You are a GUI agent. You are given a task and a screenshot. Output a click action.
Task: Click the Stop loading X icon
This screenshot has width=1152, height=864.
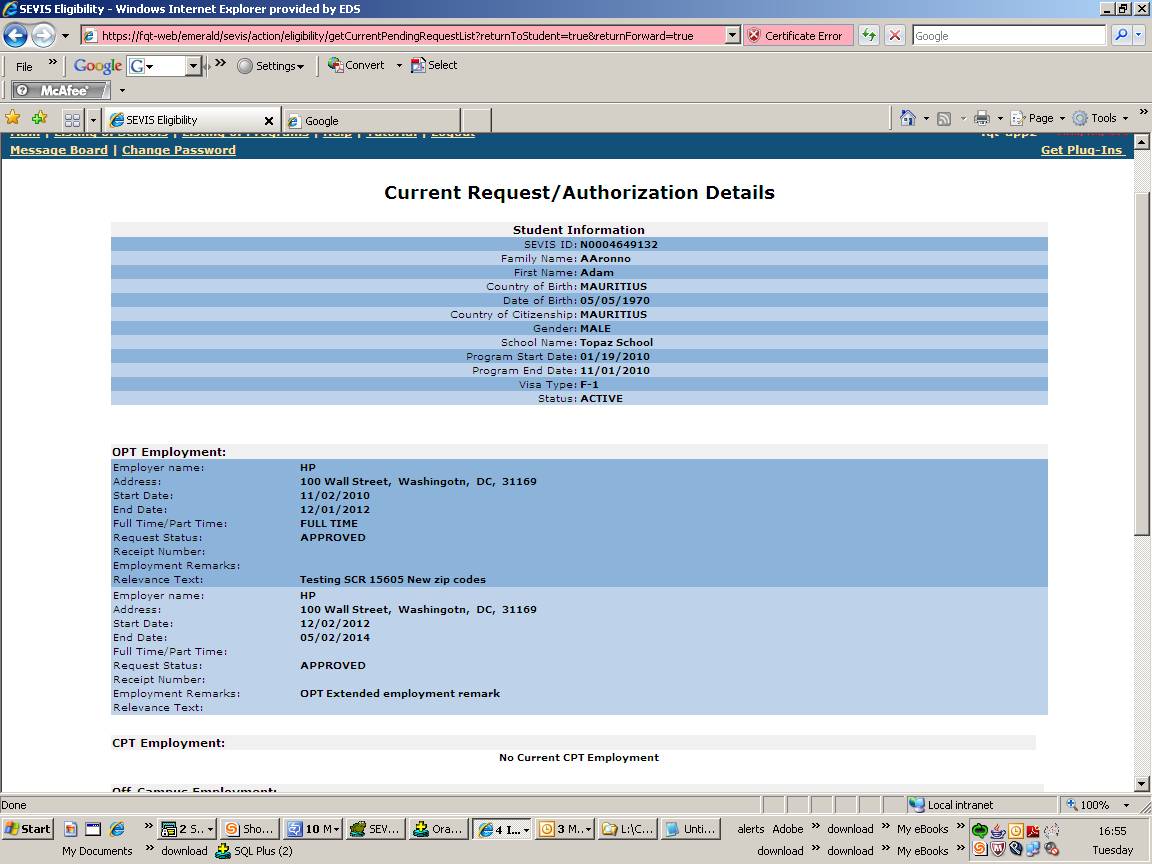click(895, 36)
